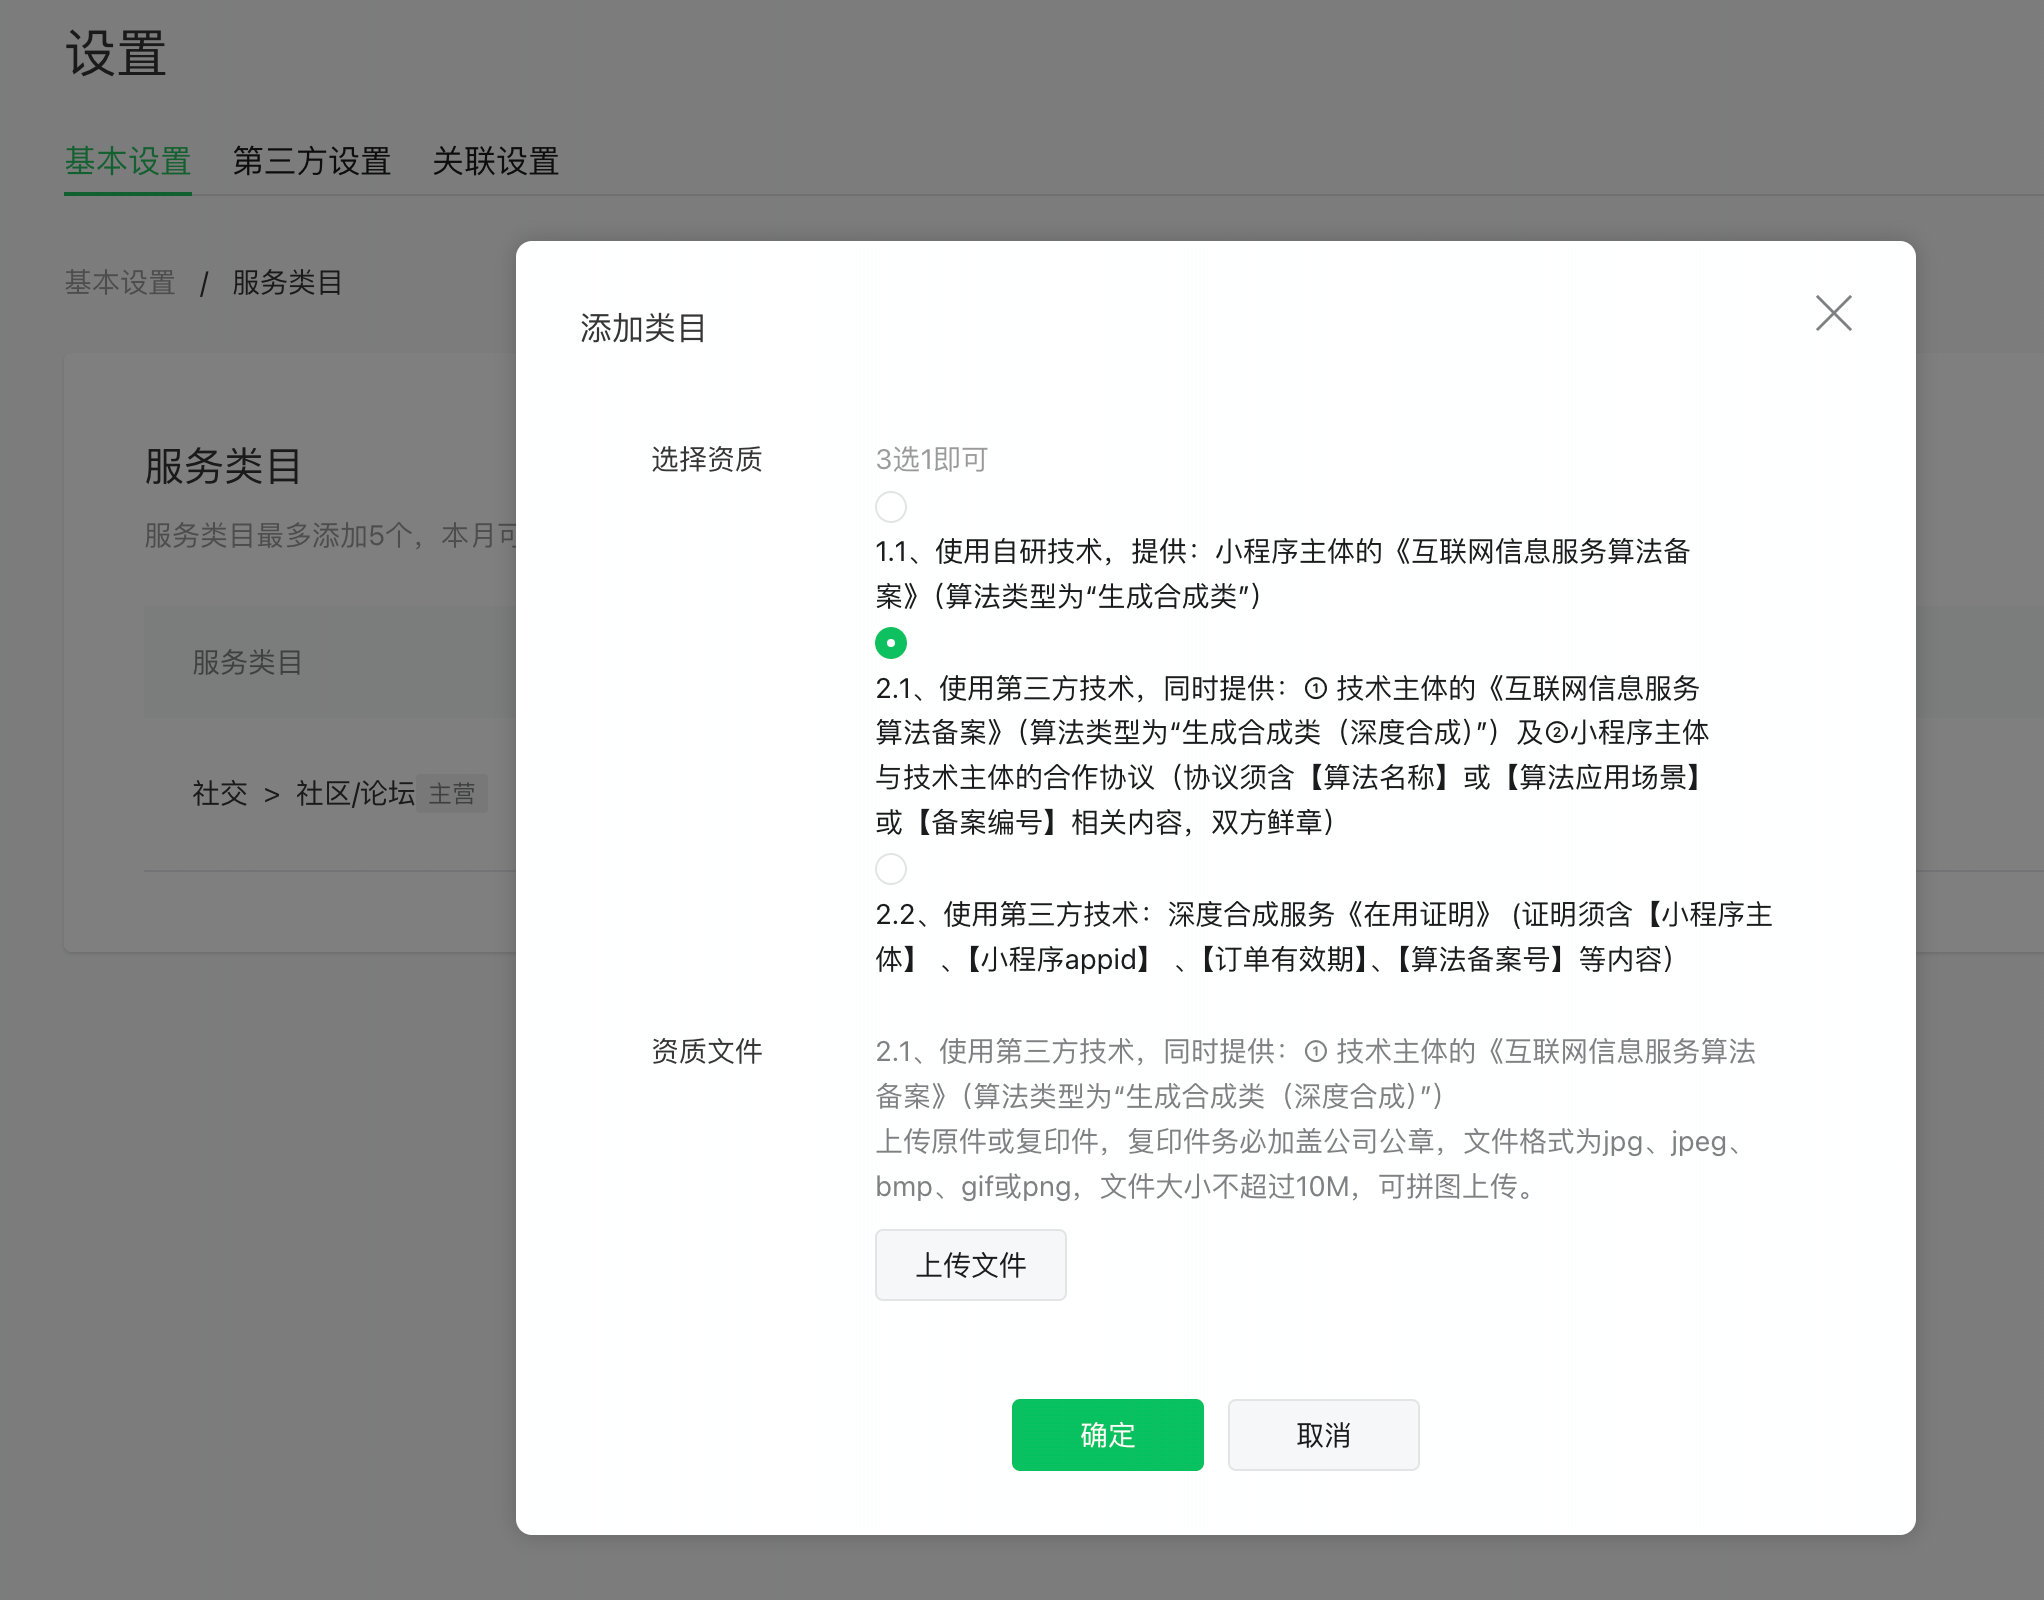Go to 基本设置 breadcrumb link
Viewport: 2044px width, 1600px height.
[x=120, y=283]
